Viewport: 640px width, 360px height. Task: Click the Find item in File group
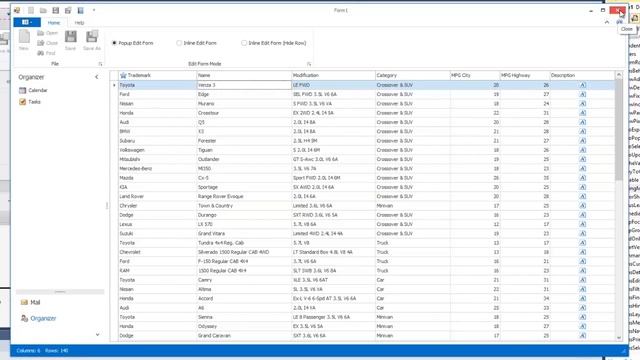pos(46,53)
